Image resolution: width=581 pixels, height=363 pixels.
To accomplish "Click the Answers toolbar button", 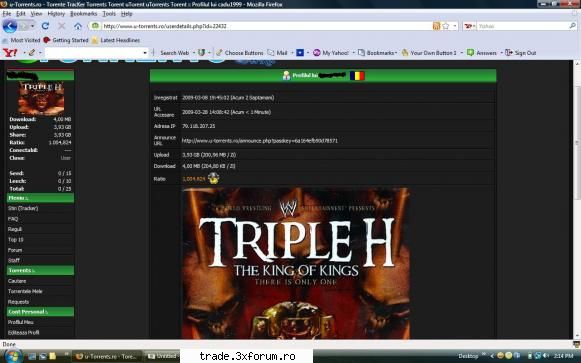I will (482, 53).
